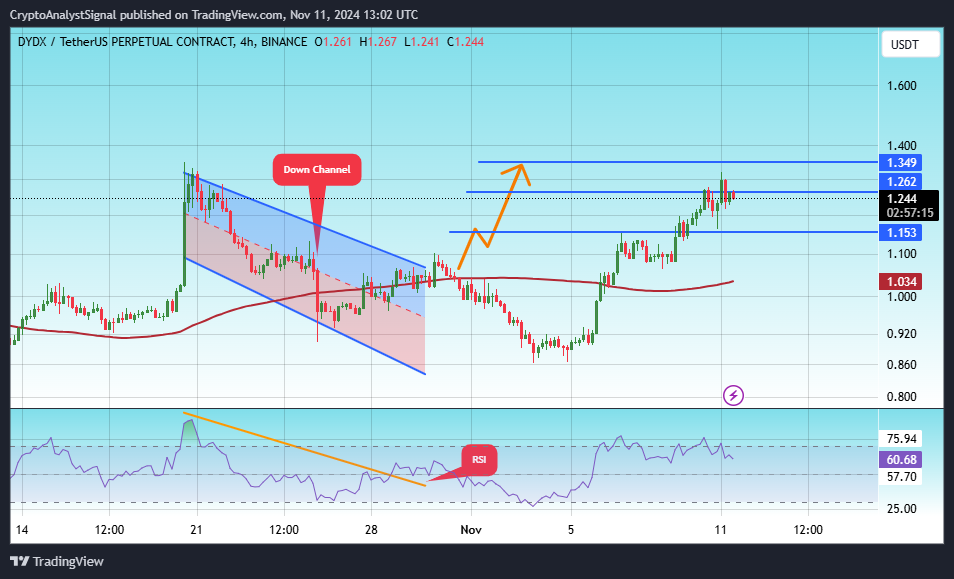
Task: Click the 28 date label on time axis
Action: [371, 529]
